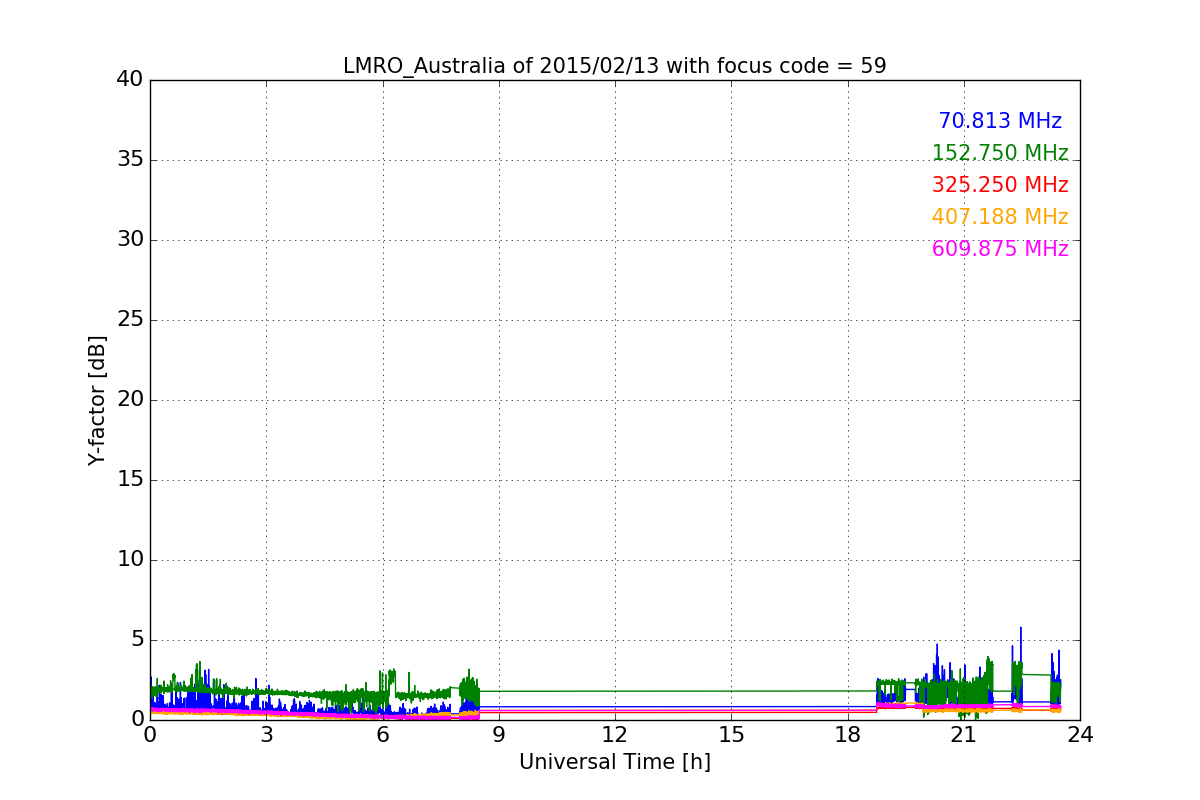
Task: Click the 12 tick on the x-axis
Action: point(615,735)
